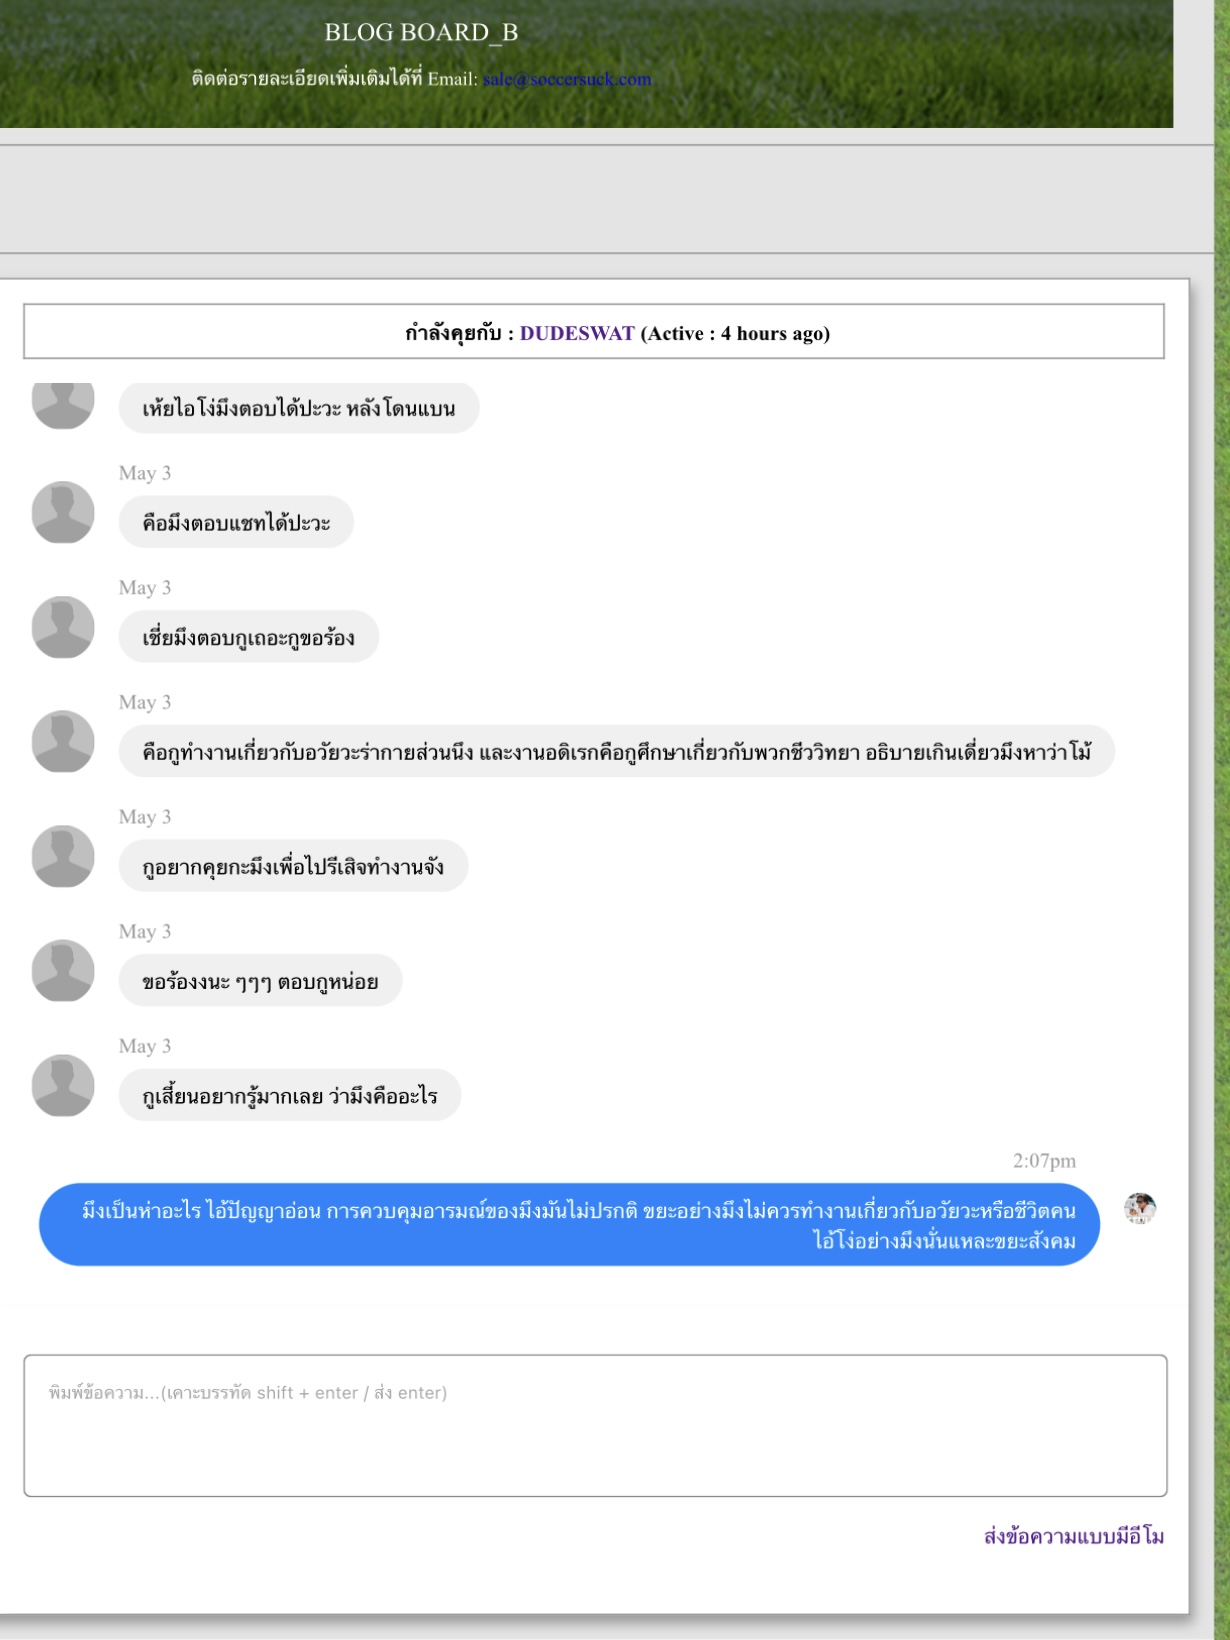Click the 2:07pm timestamp
Image resolution: width=1230 pixels, height=1640 pixels.
point(1044,1160)
